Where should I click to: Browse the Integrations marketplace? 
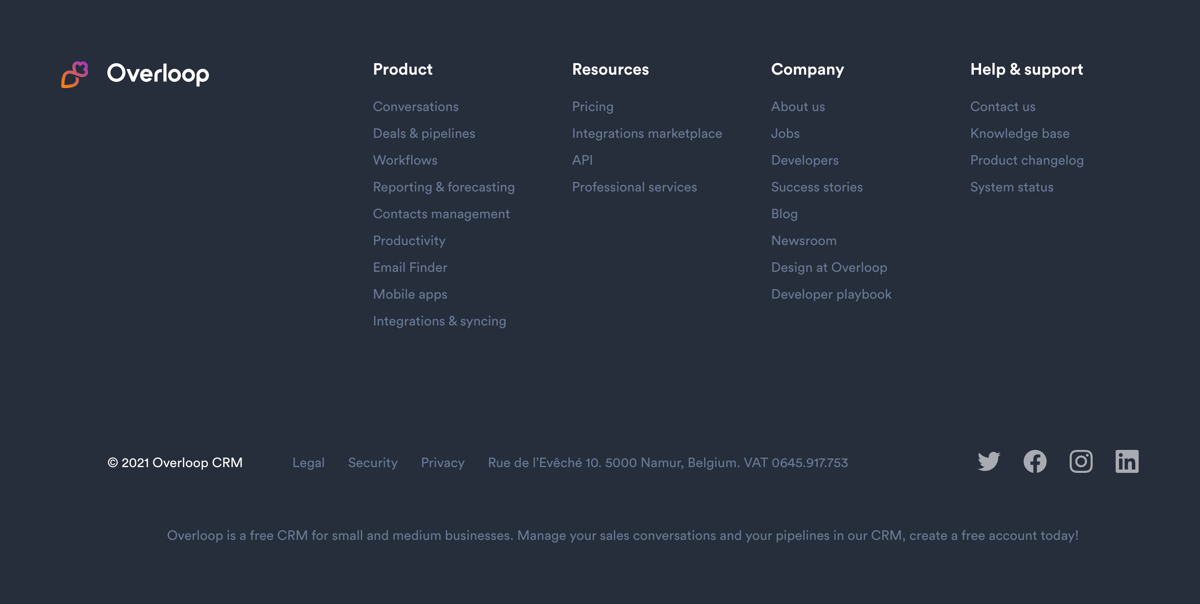646,133
